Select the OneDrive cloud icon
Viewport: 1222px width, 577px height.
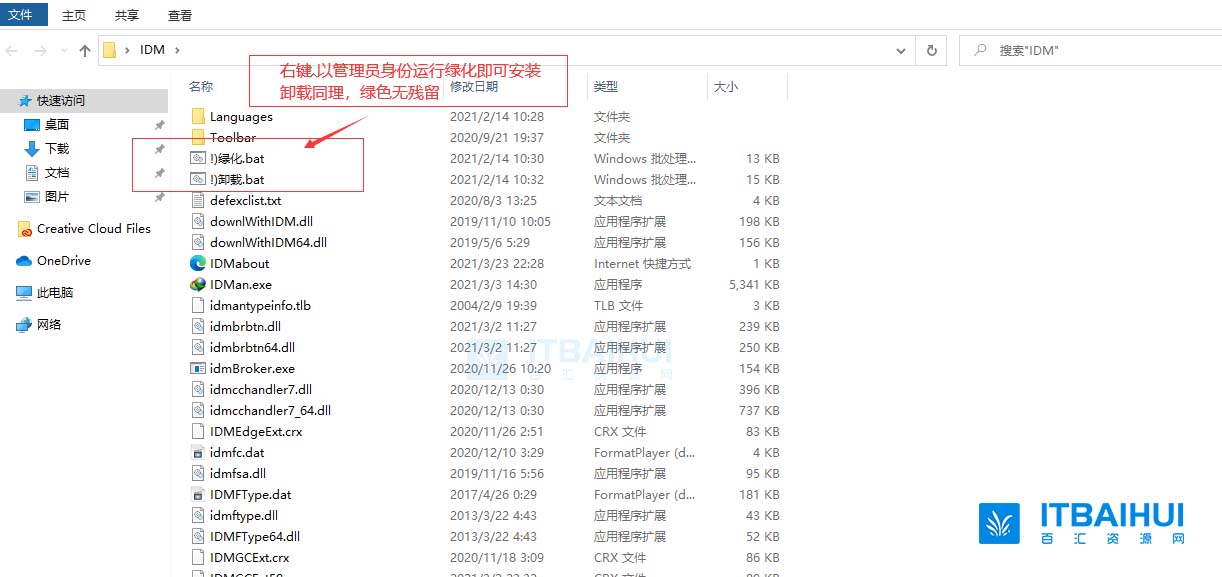(24, 261)
